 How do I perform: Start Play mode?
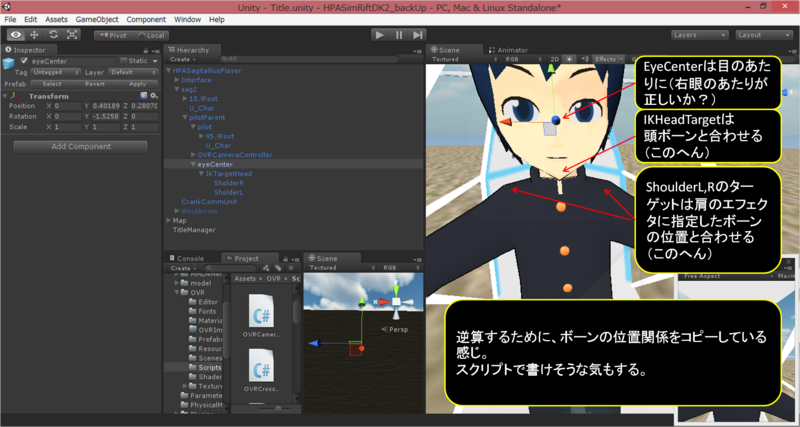point(379,35)
